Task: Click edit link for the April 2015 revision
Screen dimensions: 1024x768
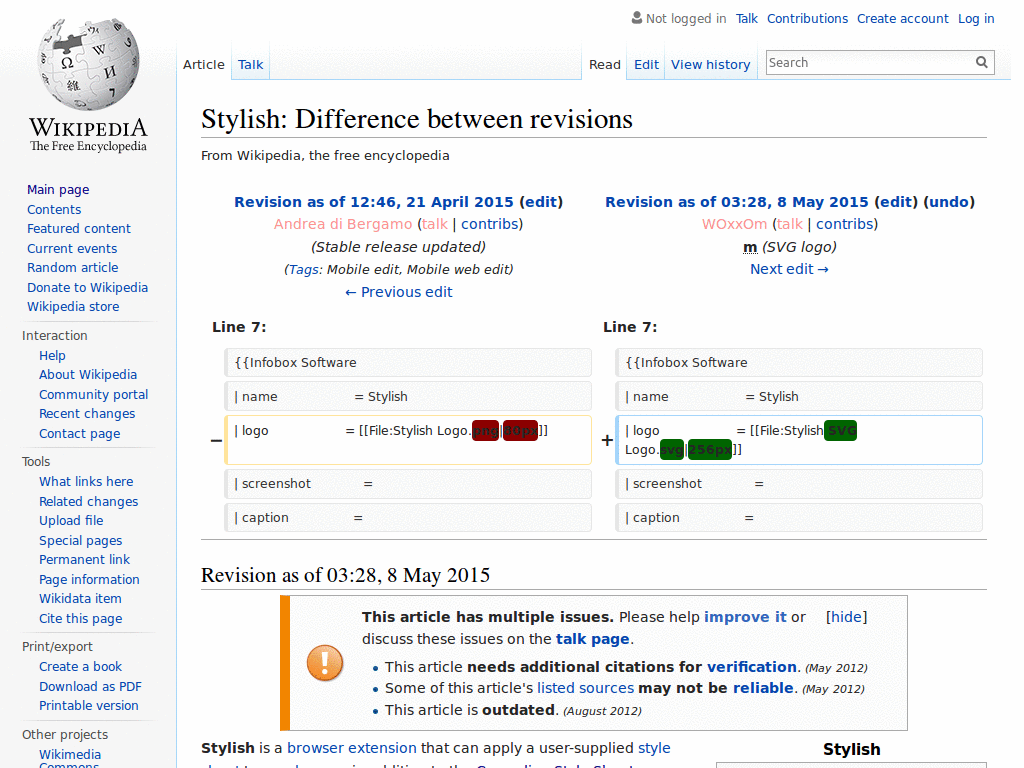Action: pyautogui.click(x=541, y=202)
